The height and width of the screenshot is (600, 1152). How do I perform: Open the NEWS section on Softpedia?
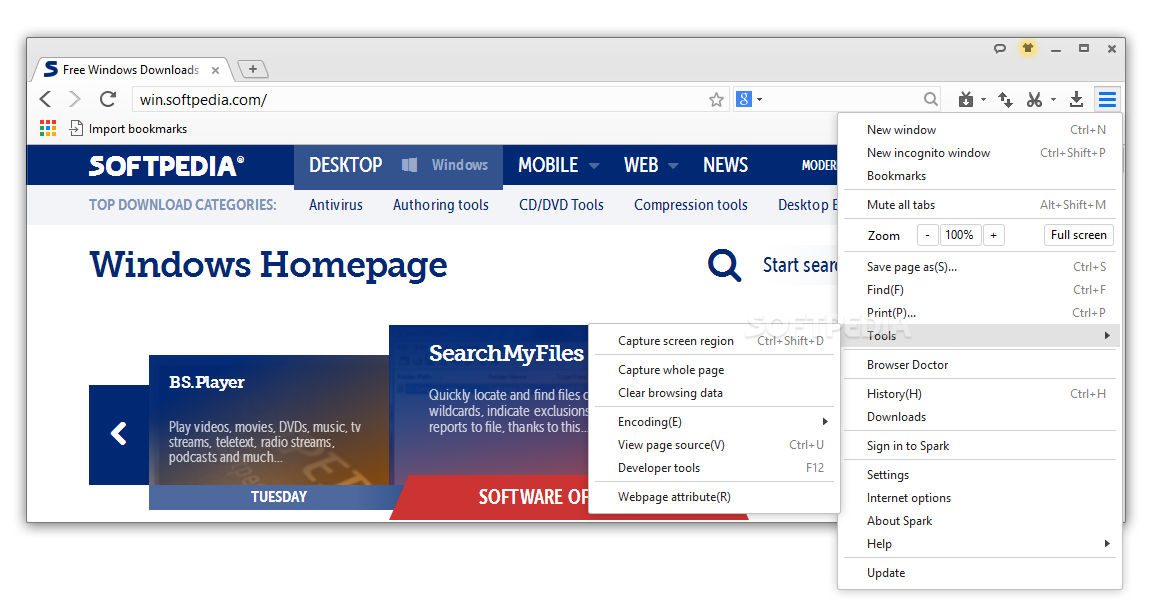[725, 165]
